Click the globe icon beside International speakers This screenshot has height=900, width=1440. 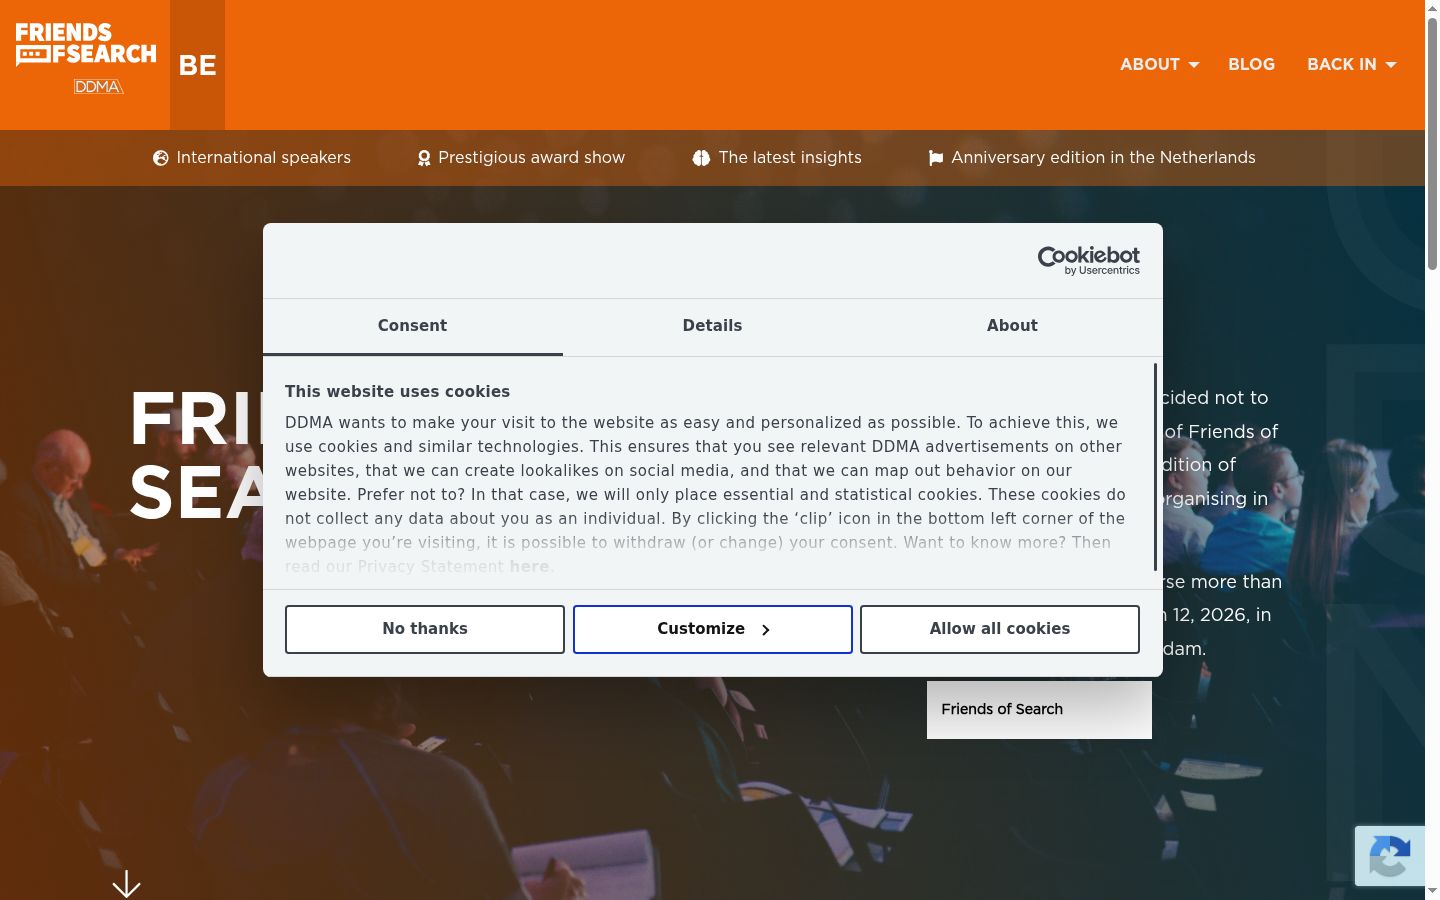pos(160,158)
